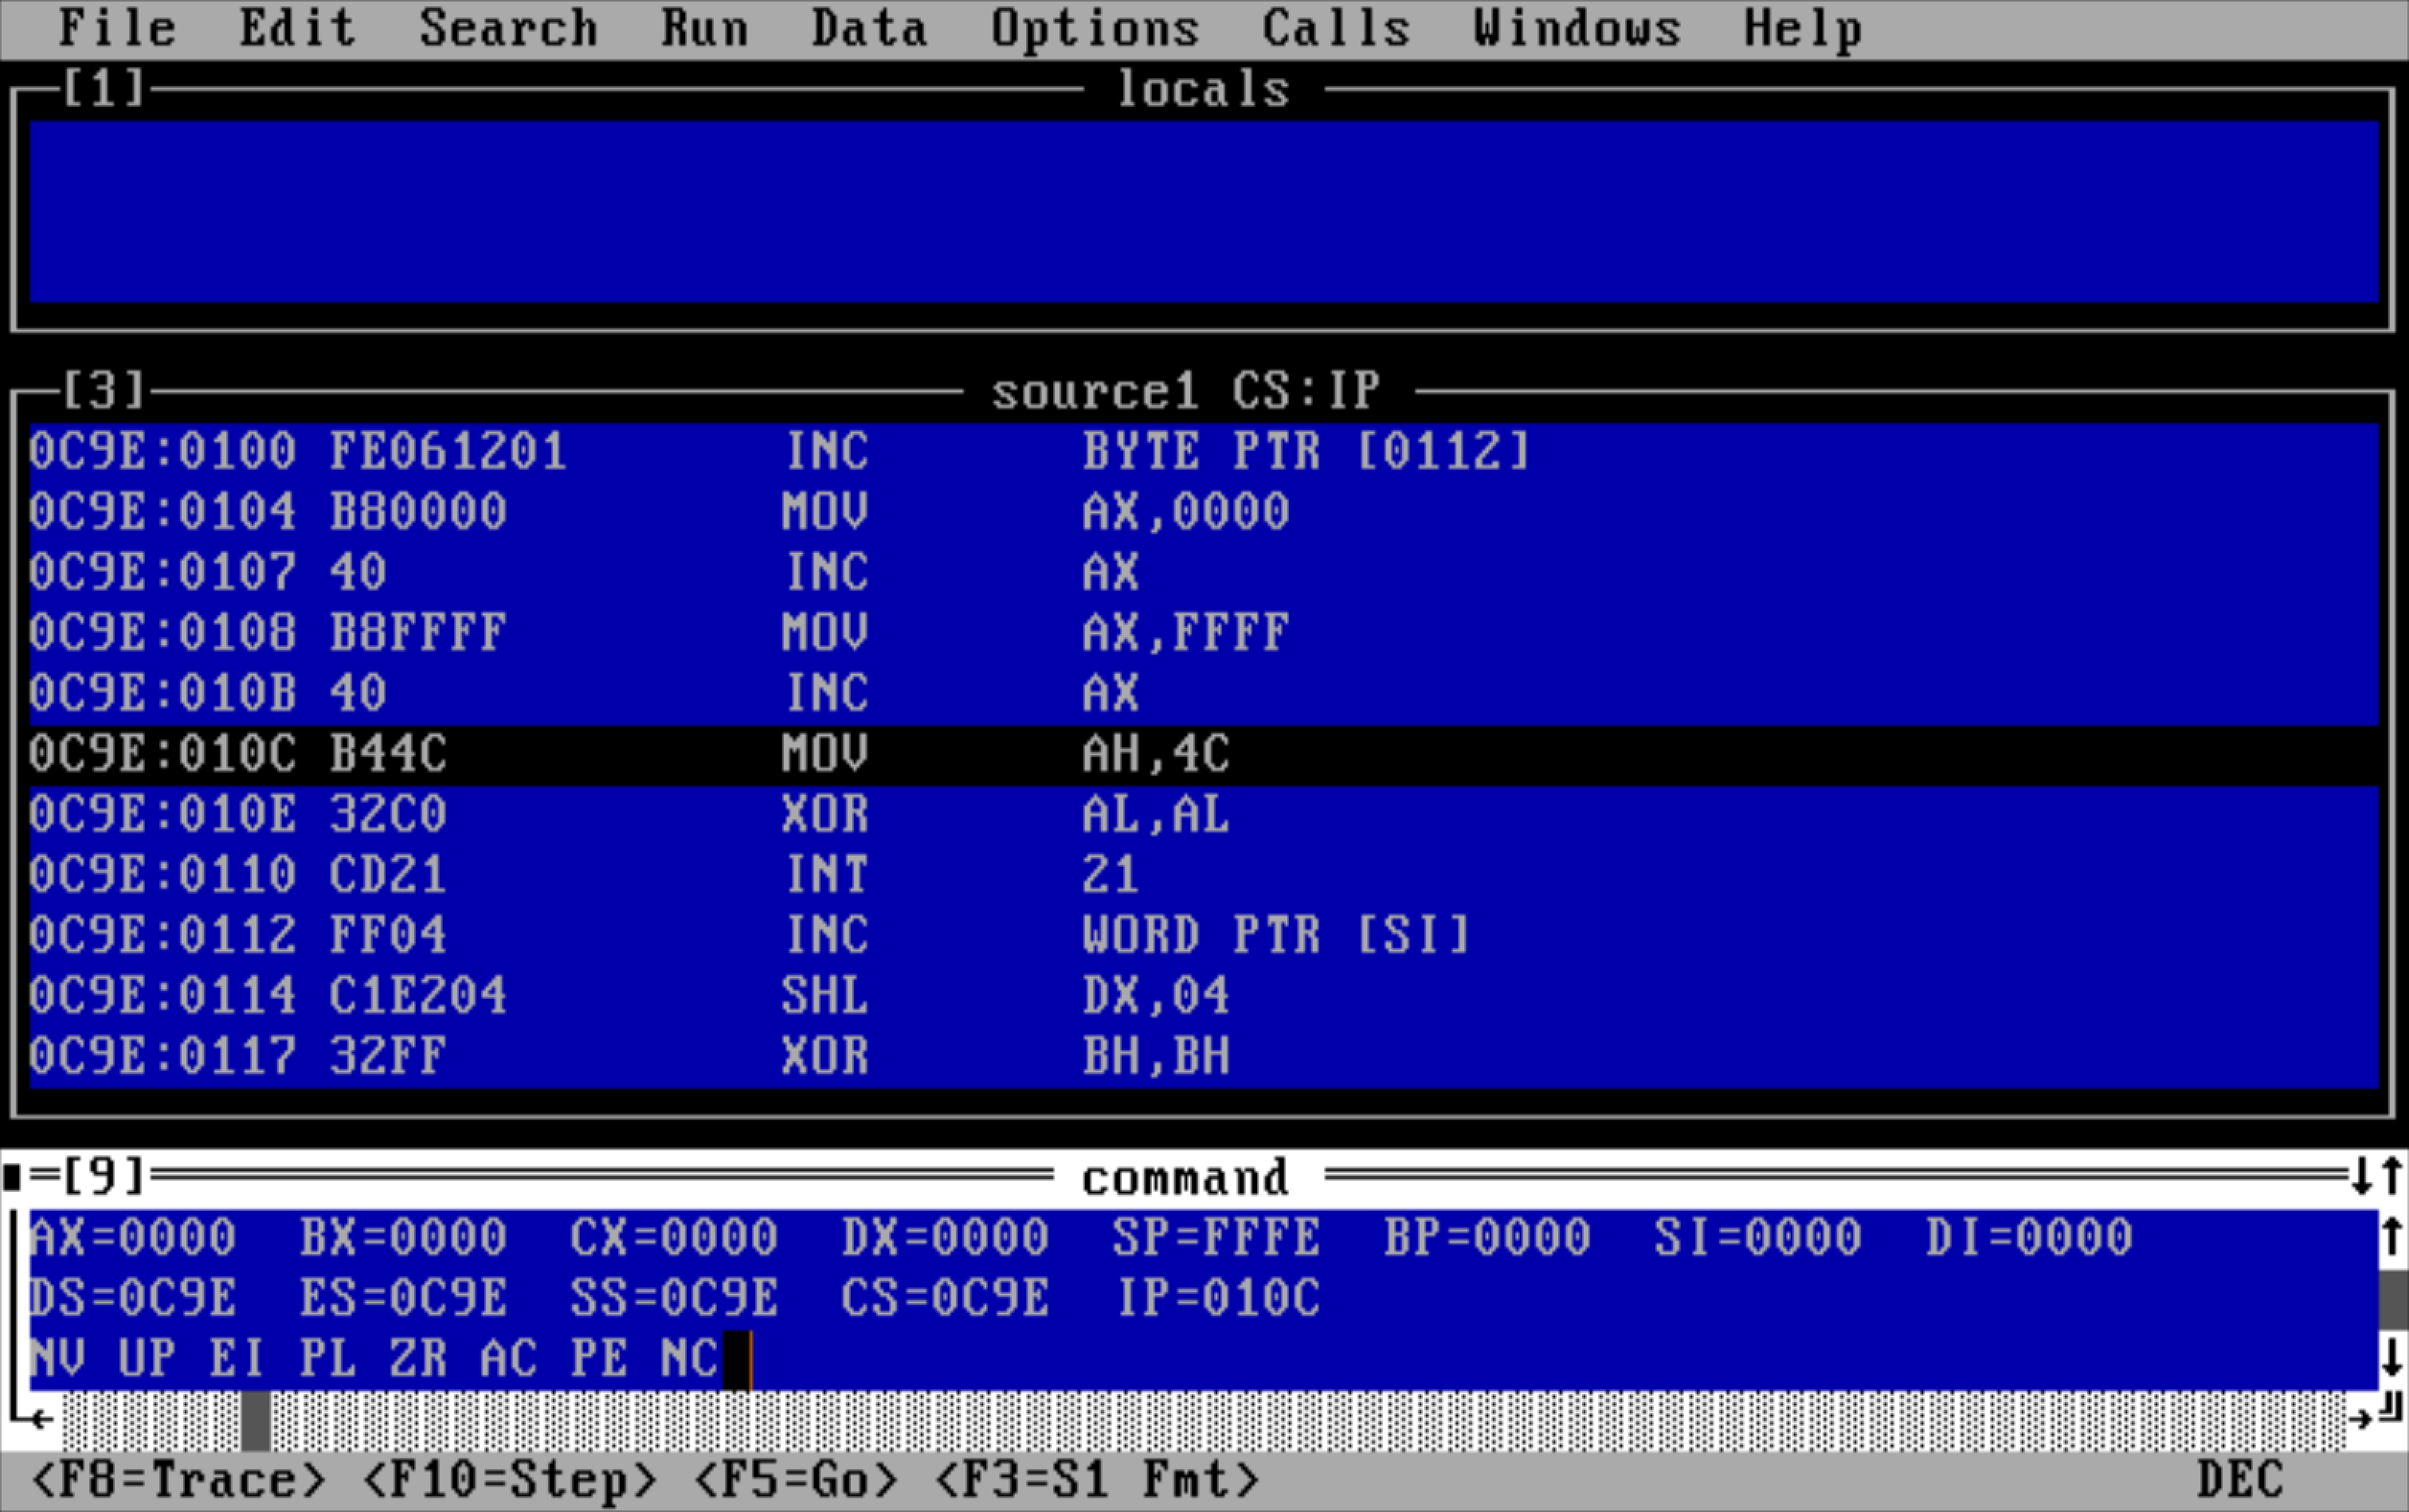Click the [3] window number label

pyautogui.click(x=104, y=390)
